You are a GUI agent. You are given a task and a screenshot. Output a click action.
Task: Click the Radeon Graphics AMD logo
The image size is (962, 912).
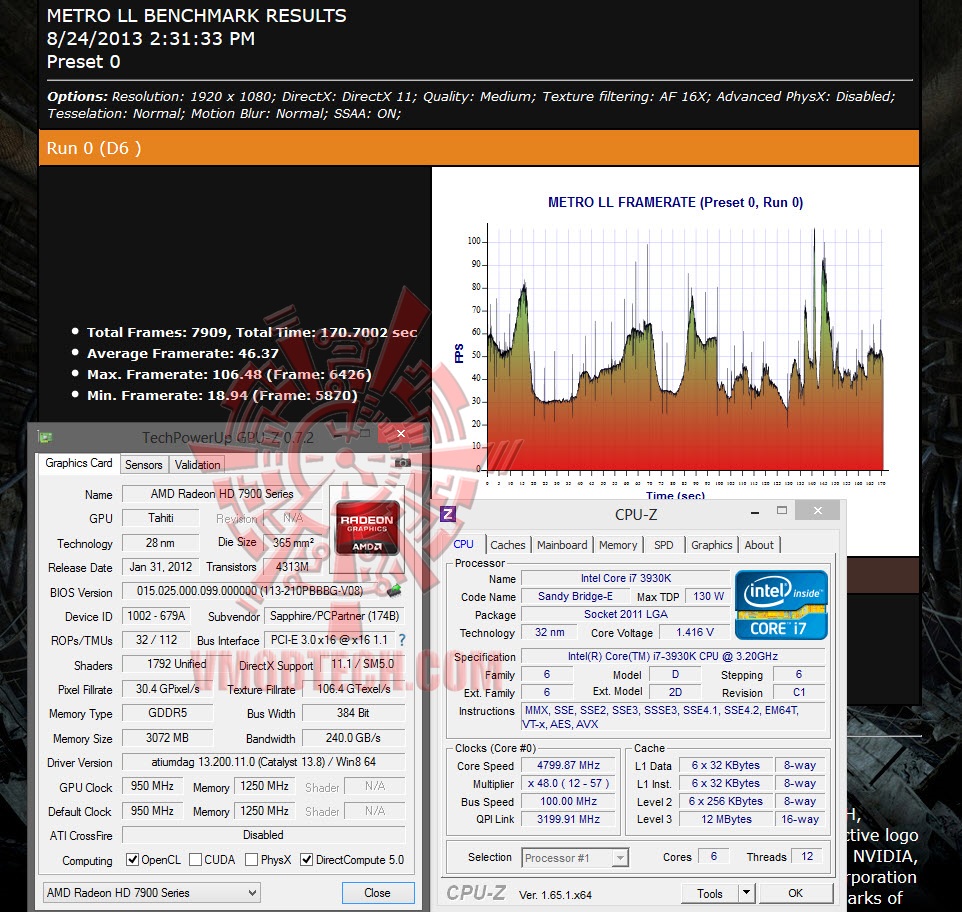(367, 527)
